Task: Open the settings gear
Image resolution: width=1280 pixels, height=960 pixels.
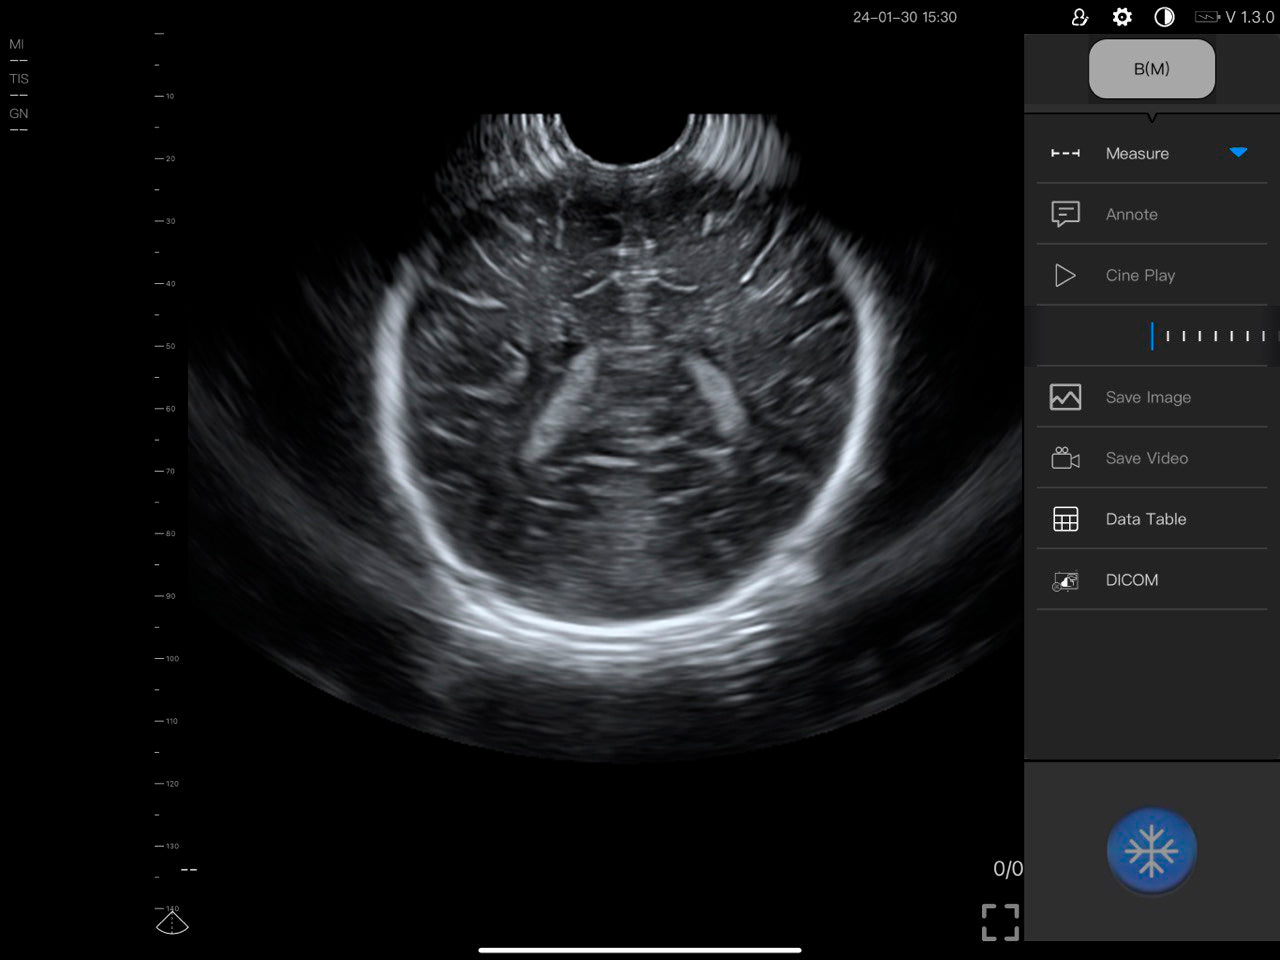Action: (1122, 17)
